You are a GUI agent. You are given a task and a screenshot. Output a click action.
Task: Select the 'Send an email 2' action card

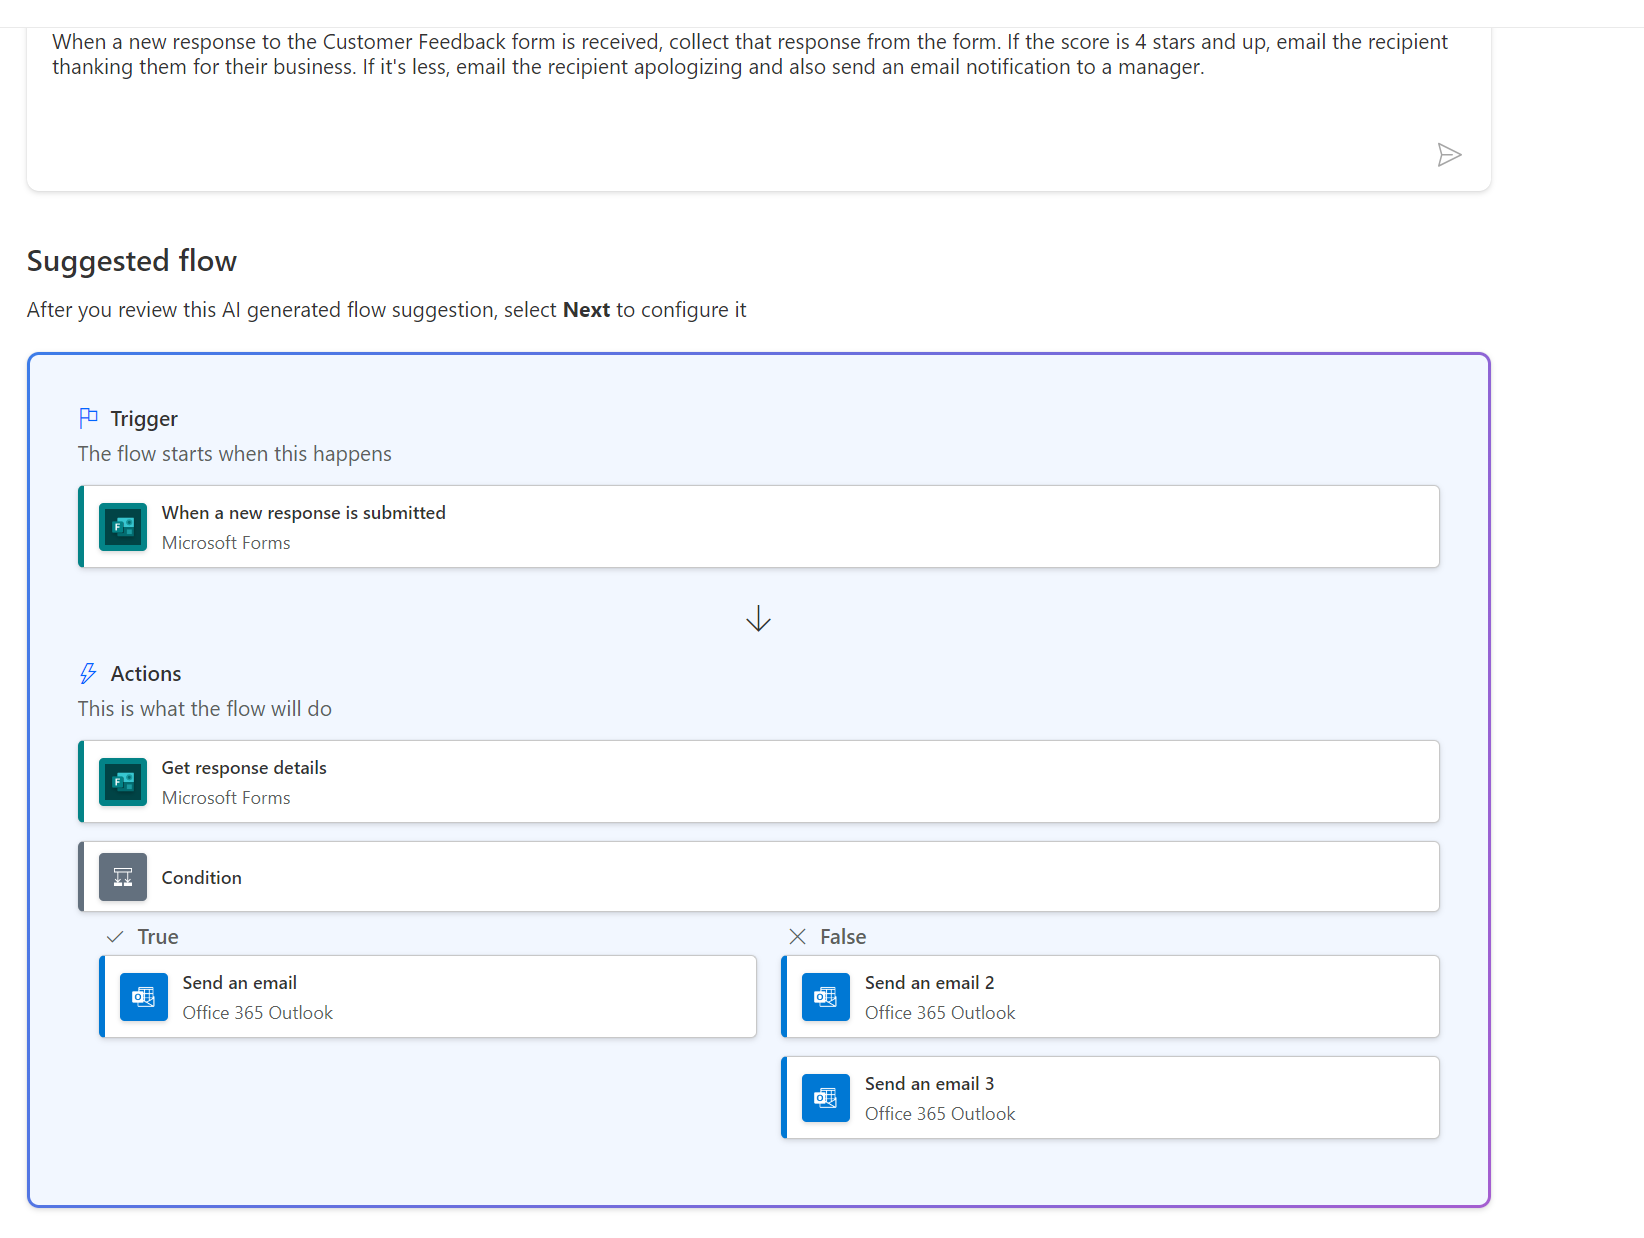click(1110, 997)
